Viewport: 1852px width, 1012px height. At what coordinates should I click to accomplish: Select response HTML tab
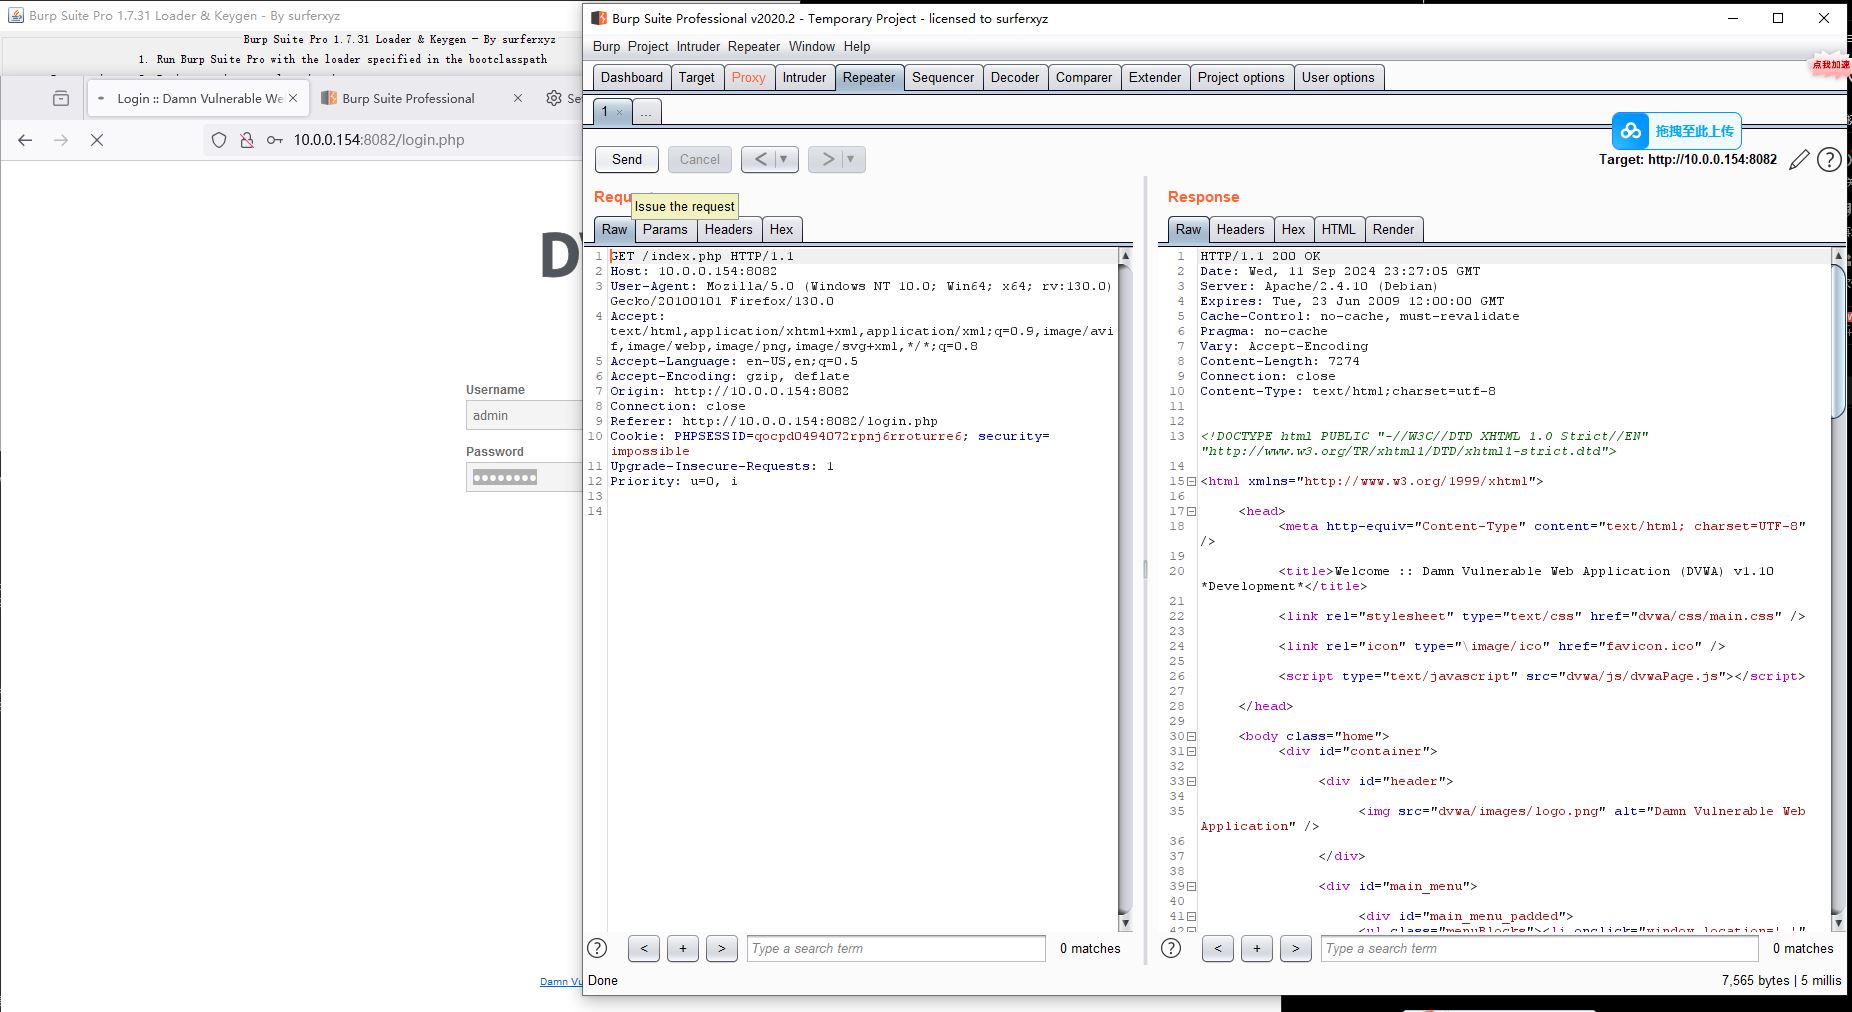point(1338,229)
